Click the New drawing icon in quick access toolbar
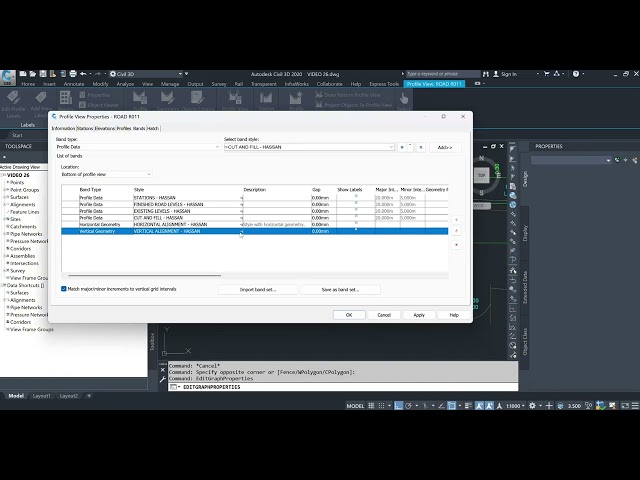The height and width of the screenshot is (480, 640). pyautogui.click(x=23, y=74)
